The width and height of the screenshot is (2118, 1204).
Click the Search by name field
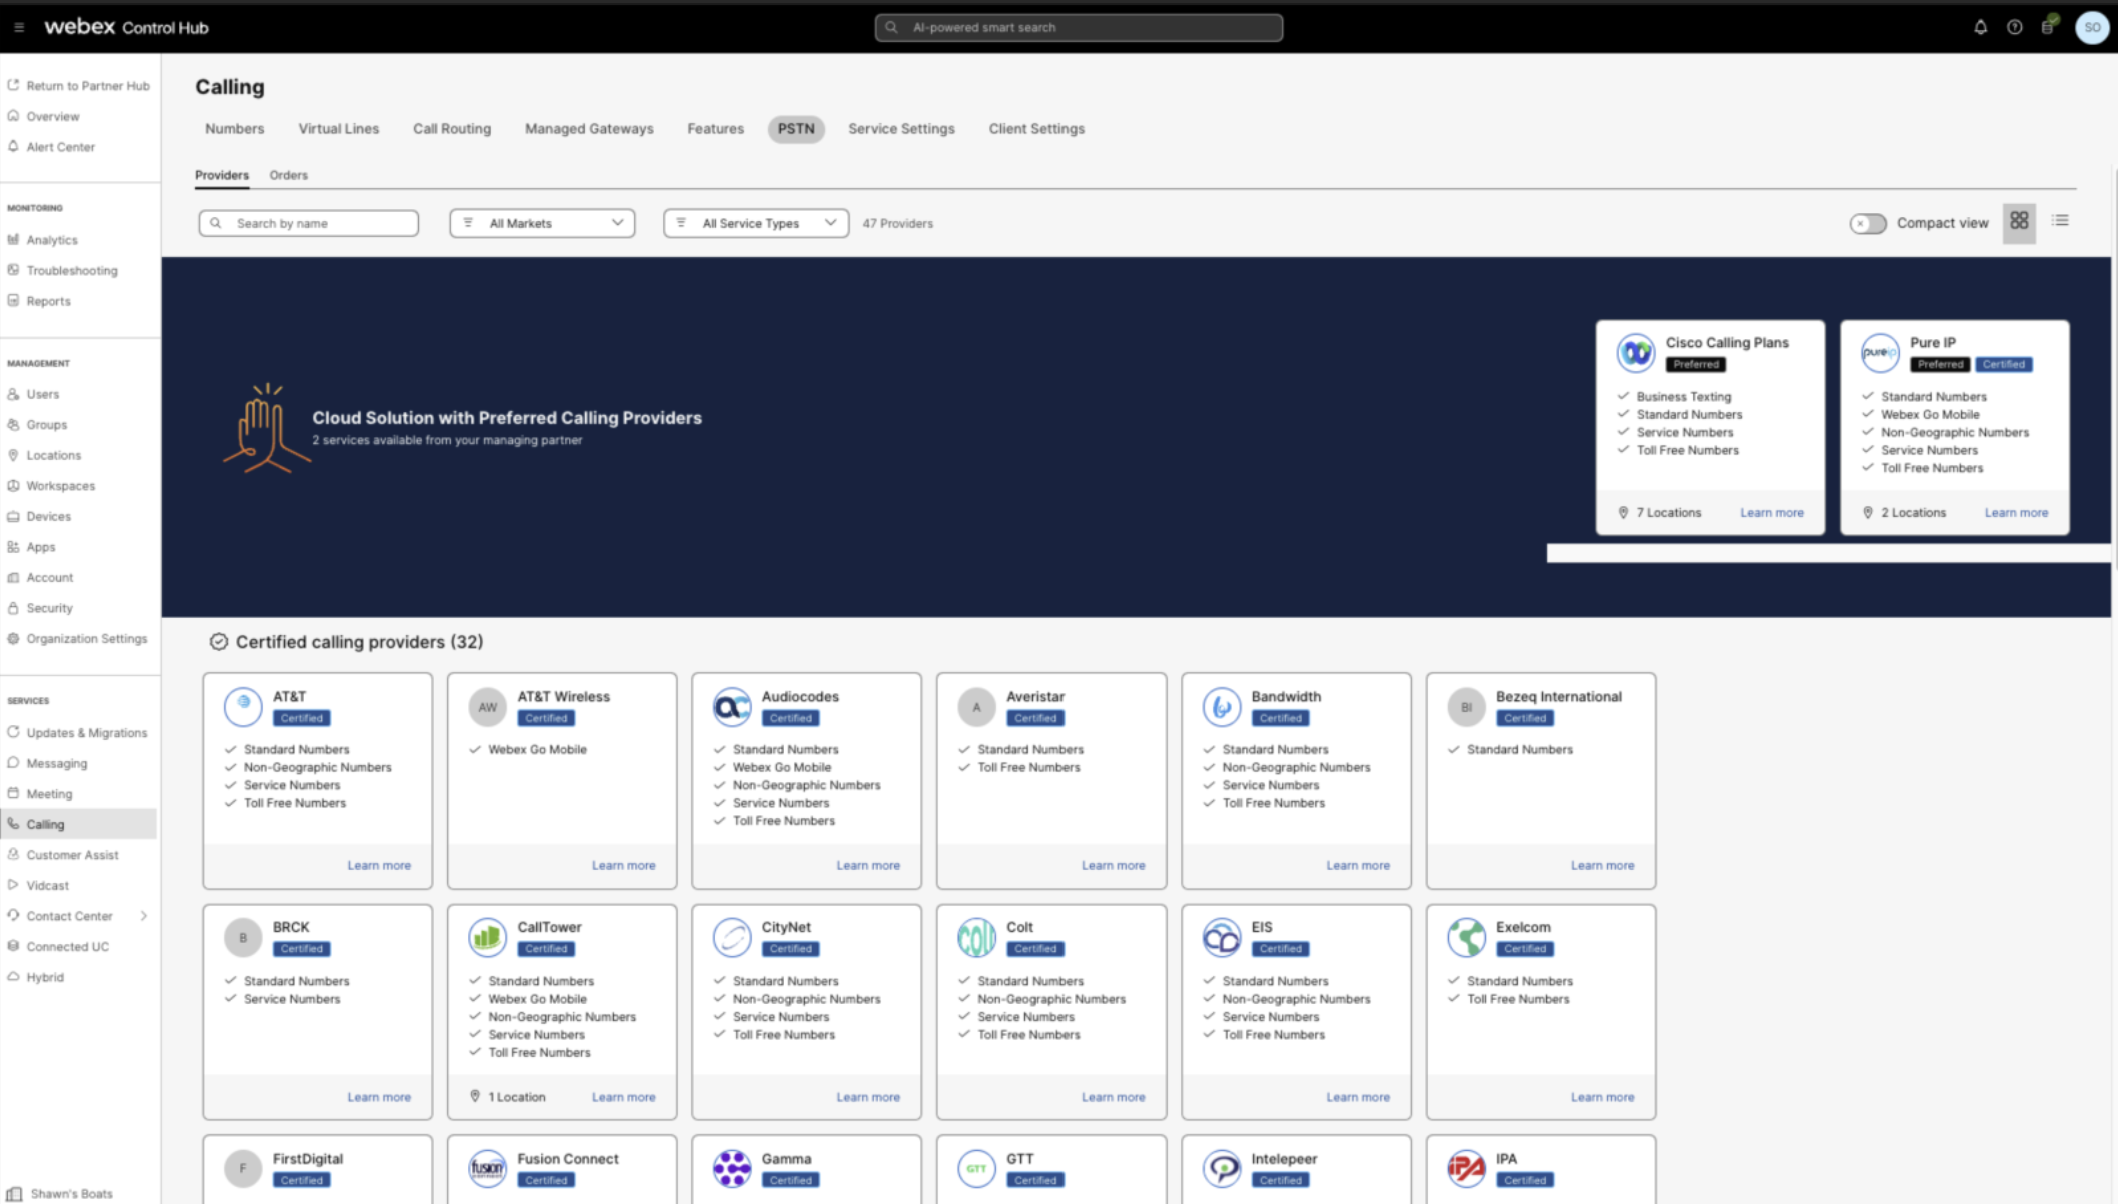[309, 223]
